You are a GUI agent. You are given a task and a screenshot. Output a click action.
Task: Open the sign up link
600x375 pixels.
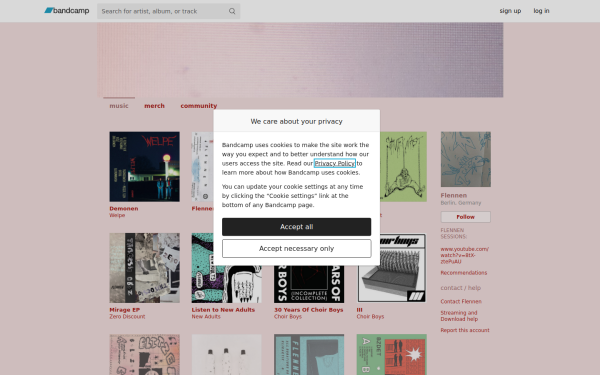coord(510,11)
